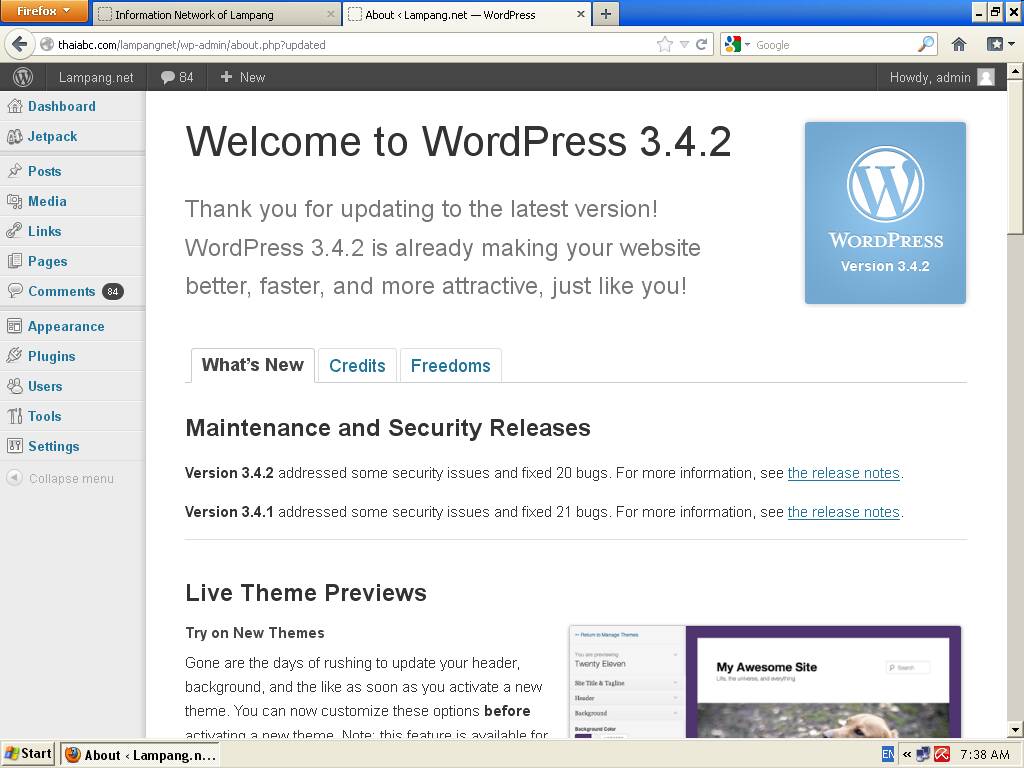
Task: Click the Appearance icon in sidebar
Action: [14, 326]
